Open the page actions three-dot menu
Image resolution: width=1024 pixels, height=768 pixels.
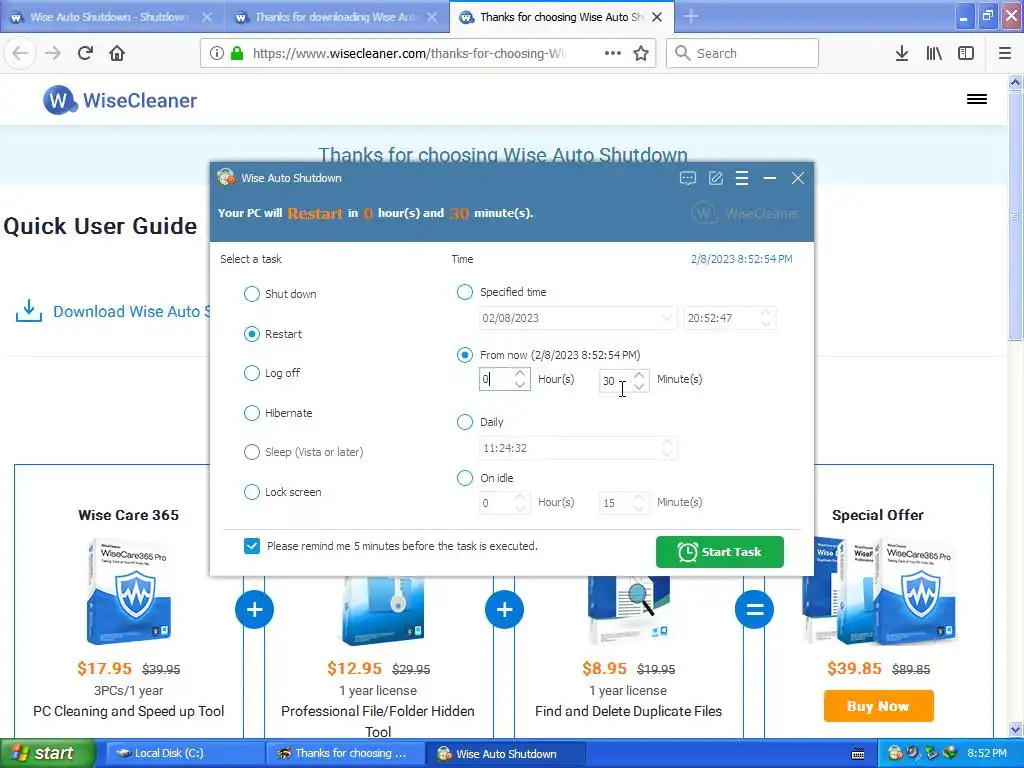(x=613, y=53)
